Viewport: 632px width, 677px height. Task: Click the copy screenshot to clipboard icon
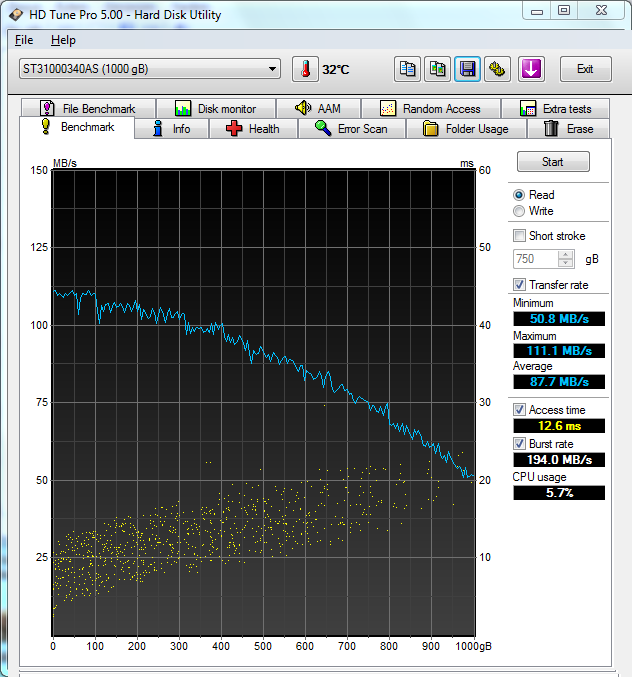437,69
